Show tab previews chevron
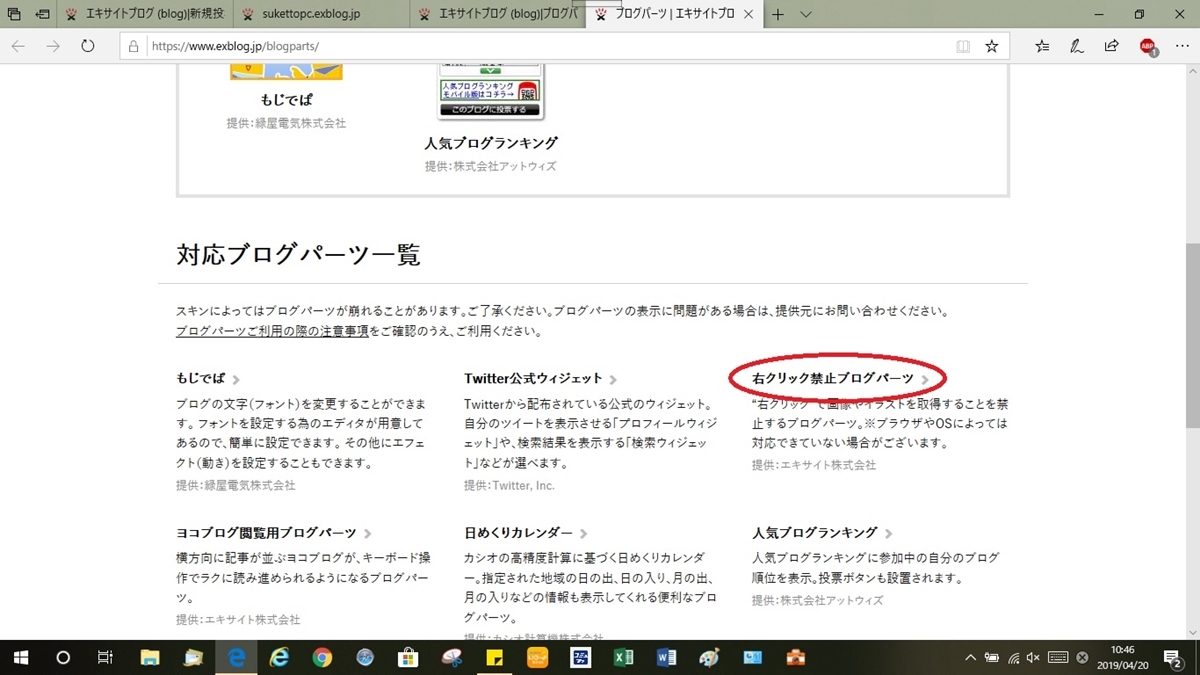The height and width of the screenshot is (675, 1200). pos(806,15)
